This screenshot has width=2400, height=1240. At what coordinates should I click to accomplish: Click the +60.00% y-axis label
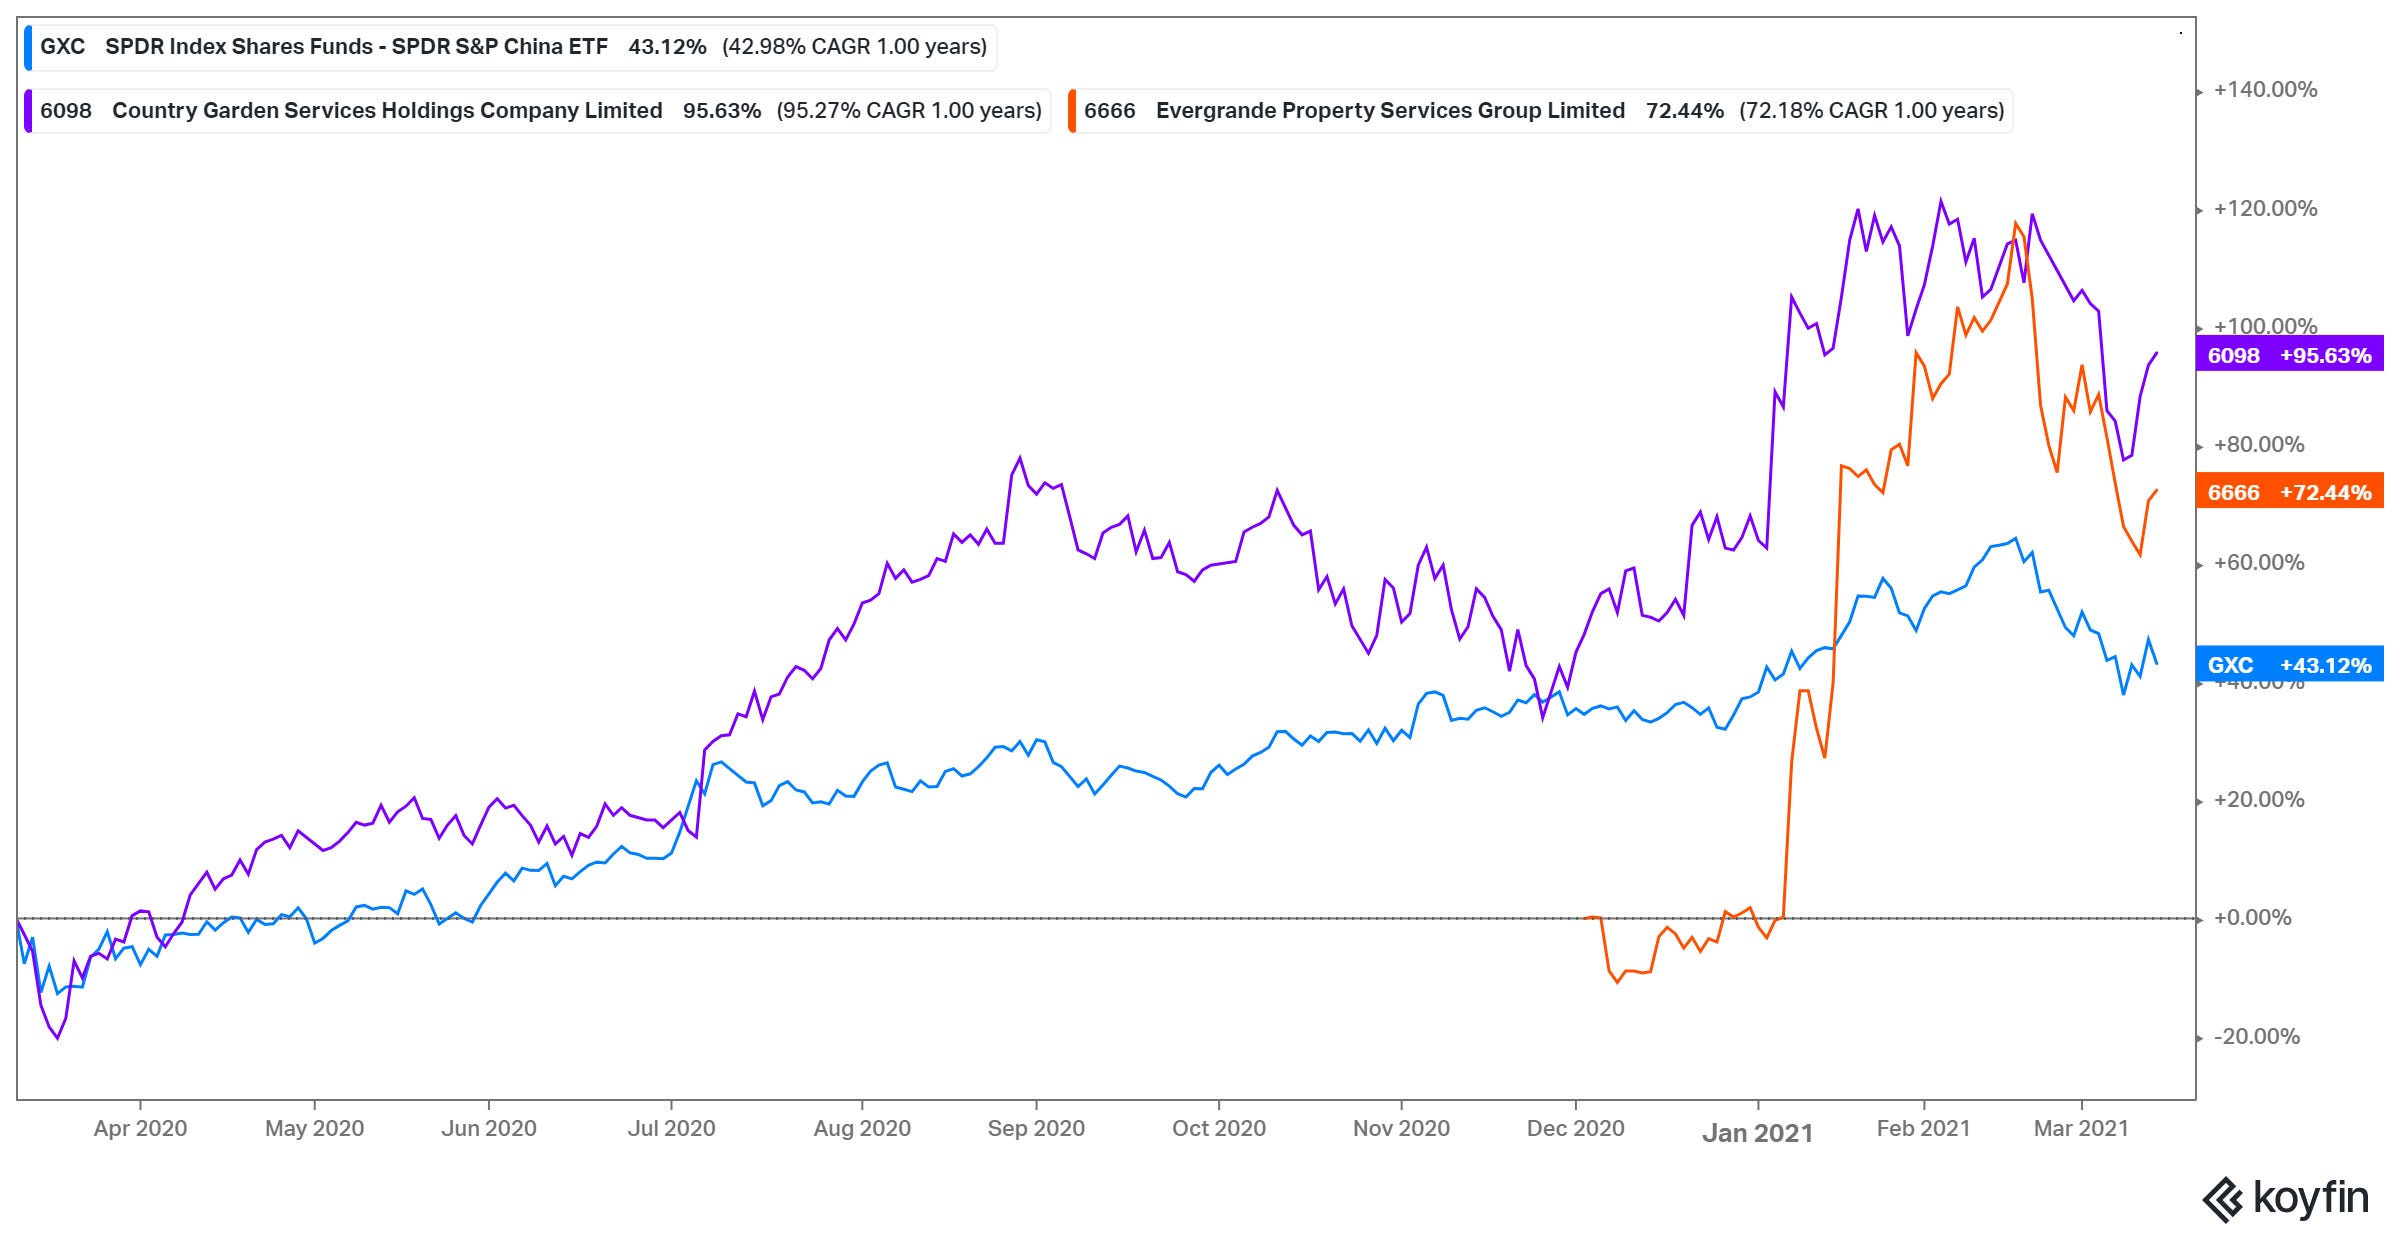[x=2259, y=563]
